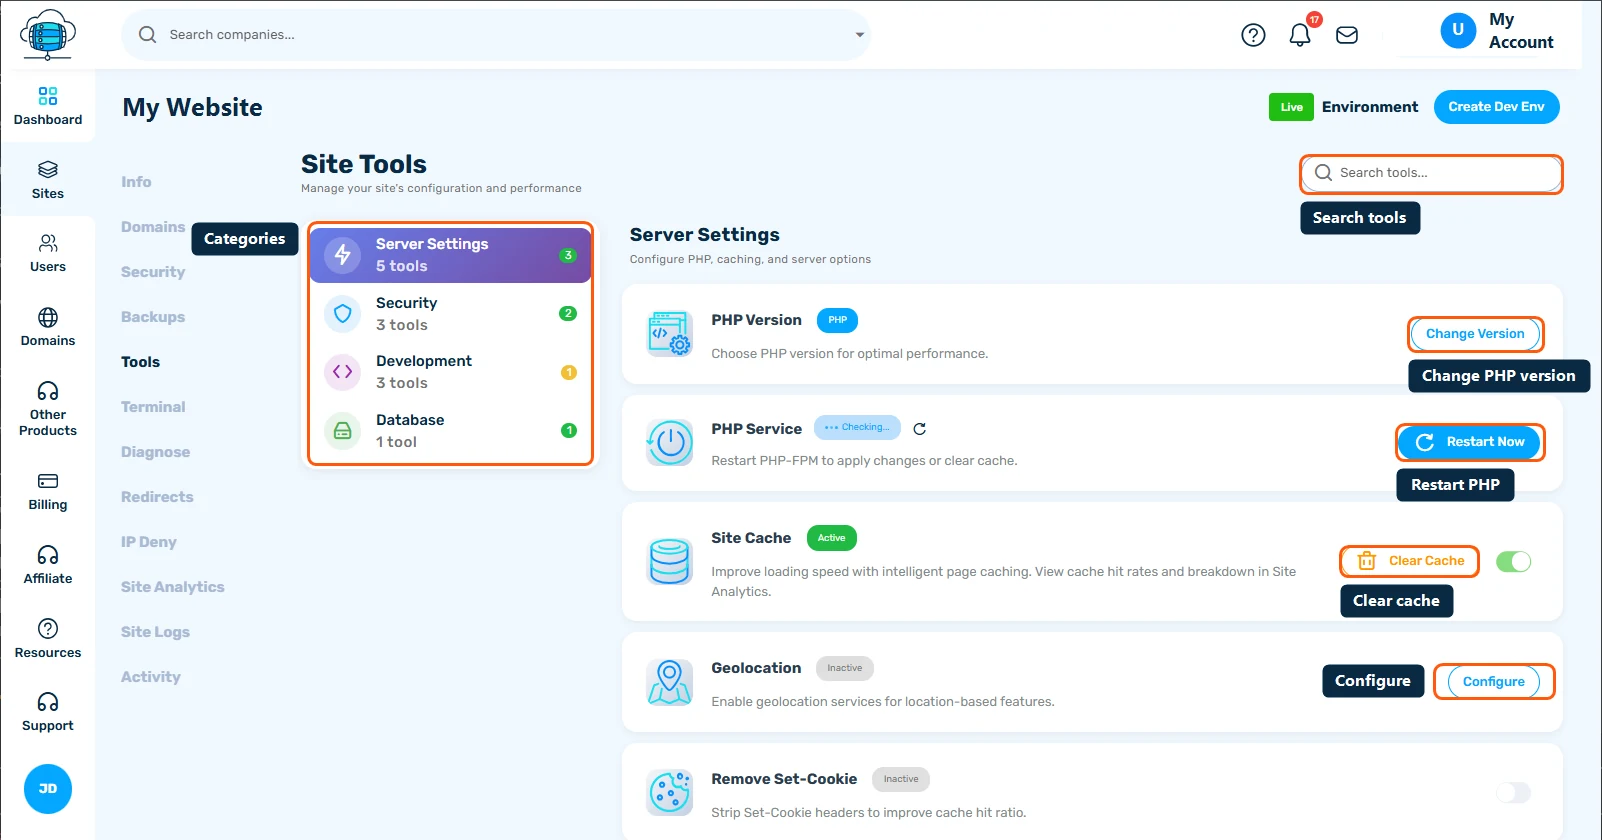Enable the Remove Set-Cookie toggle
The width and height of the screenshot is (1602, 840).
click(x=1513, y=793)
